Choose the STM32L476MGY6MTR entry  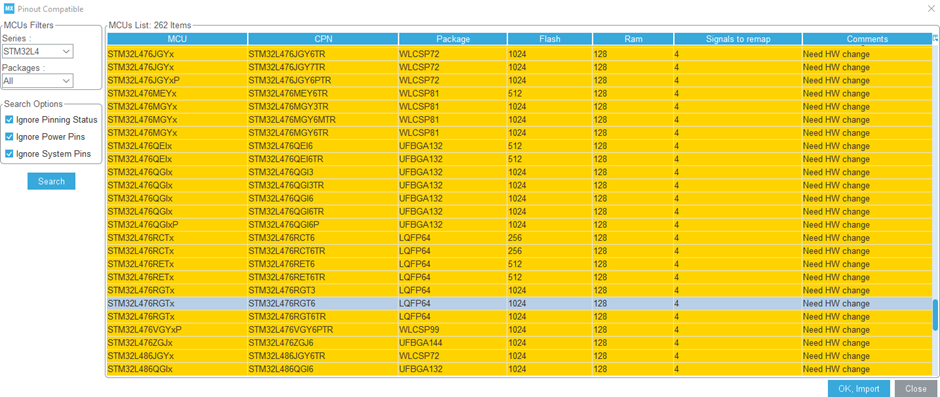click(520, 120)
